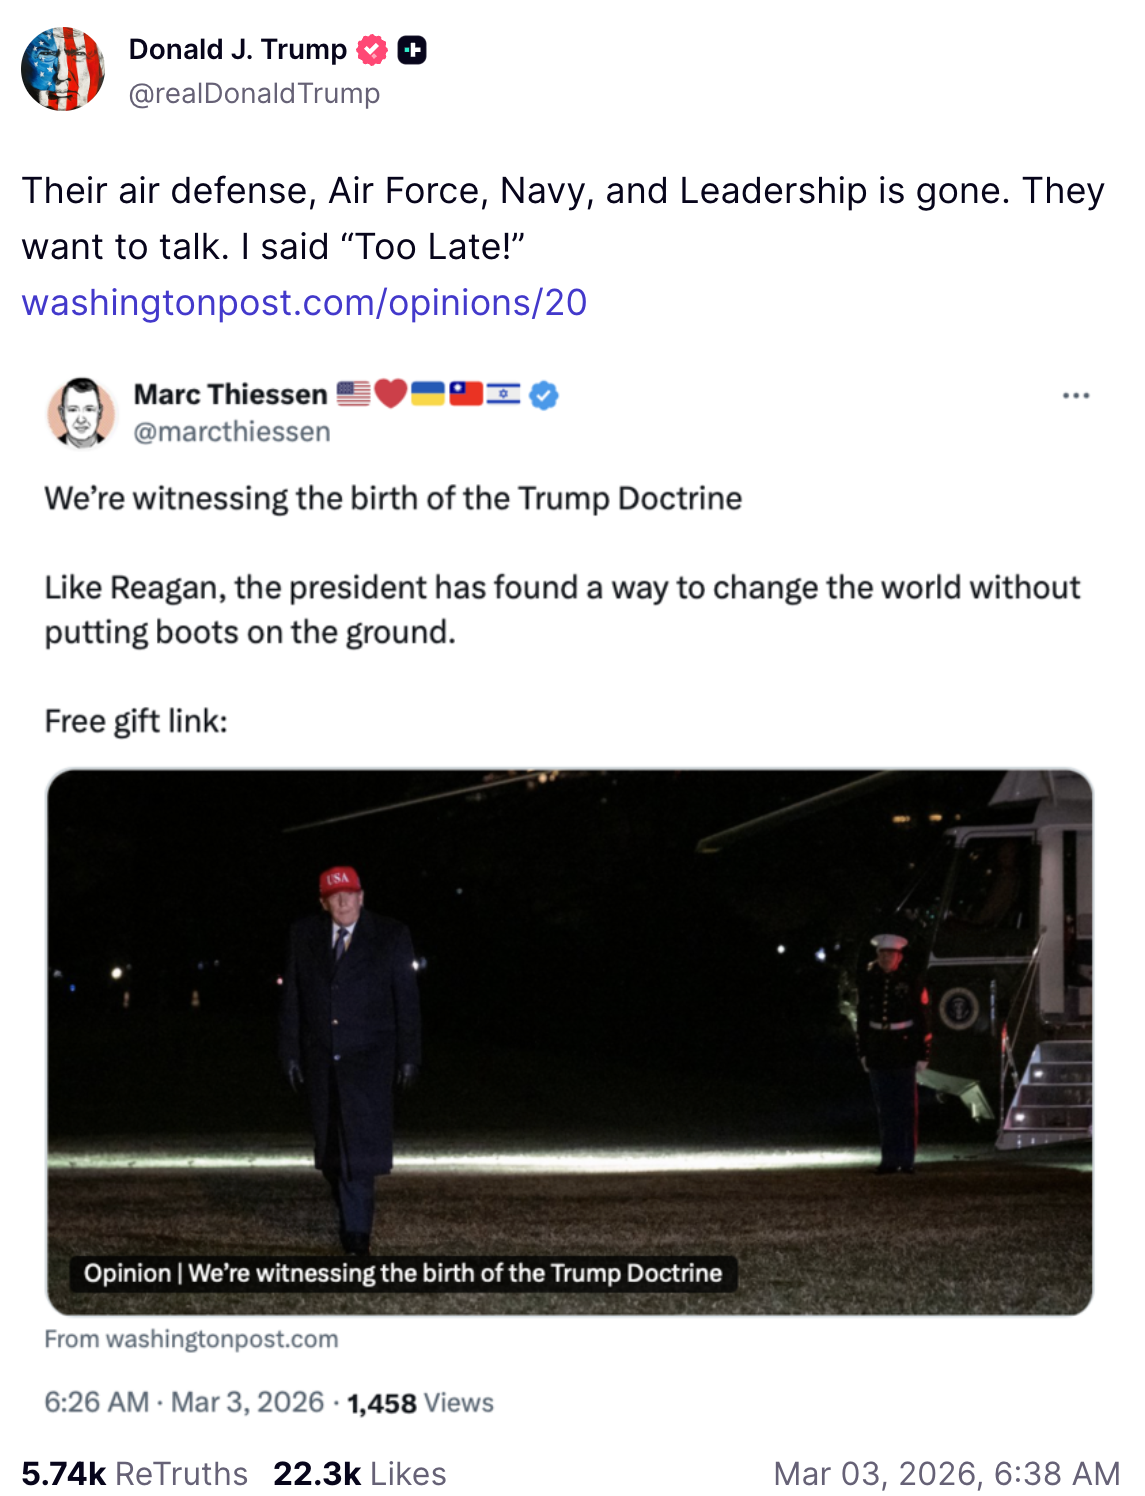
Task: Click Marc Thiessen's caricature avatar
Action: [81, 412]
